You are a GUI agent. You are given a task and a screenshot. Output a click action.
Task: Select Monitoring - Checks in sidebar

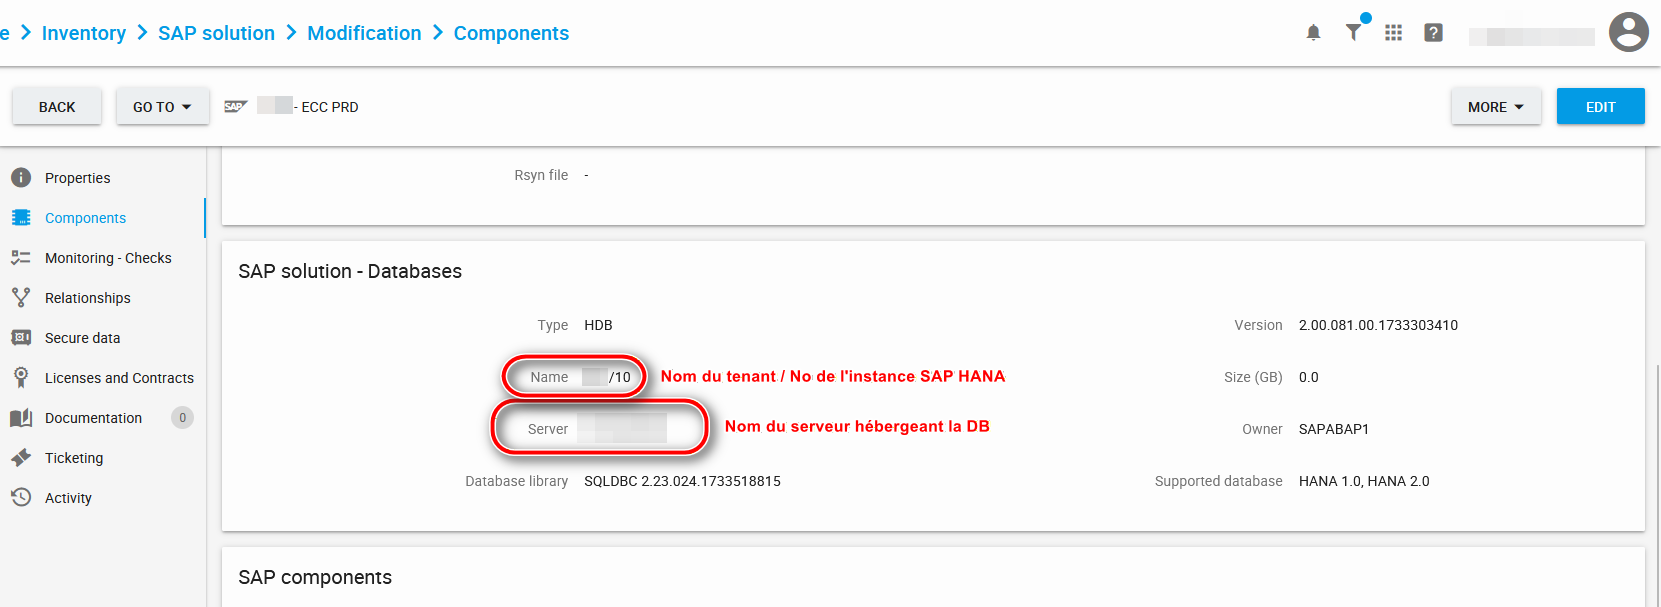point(108,258)
